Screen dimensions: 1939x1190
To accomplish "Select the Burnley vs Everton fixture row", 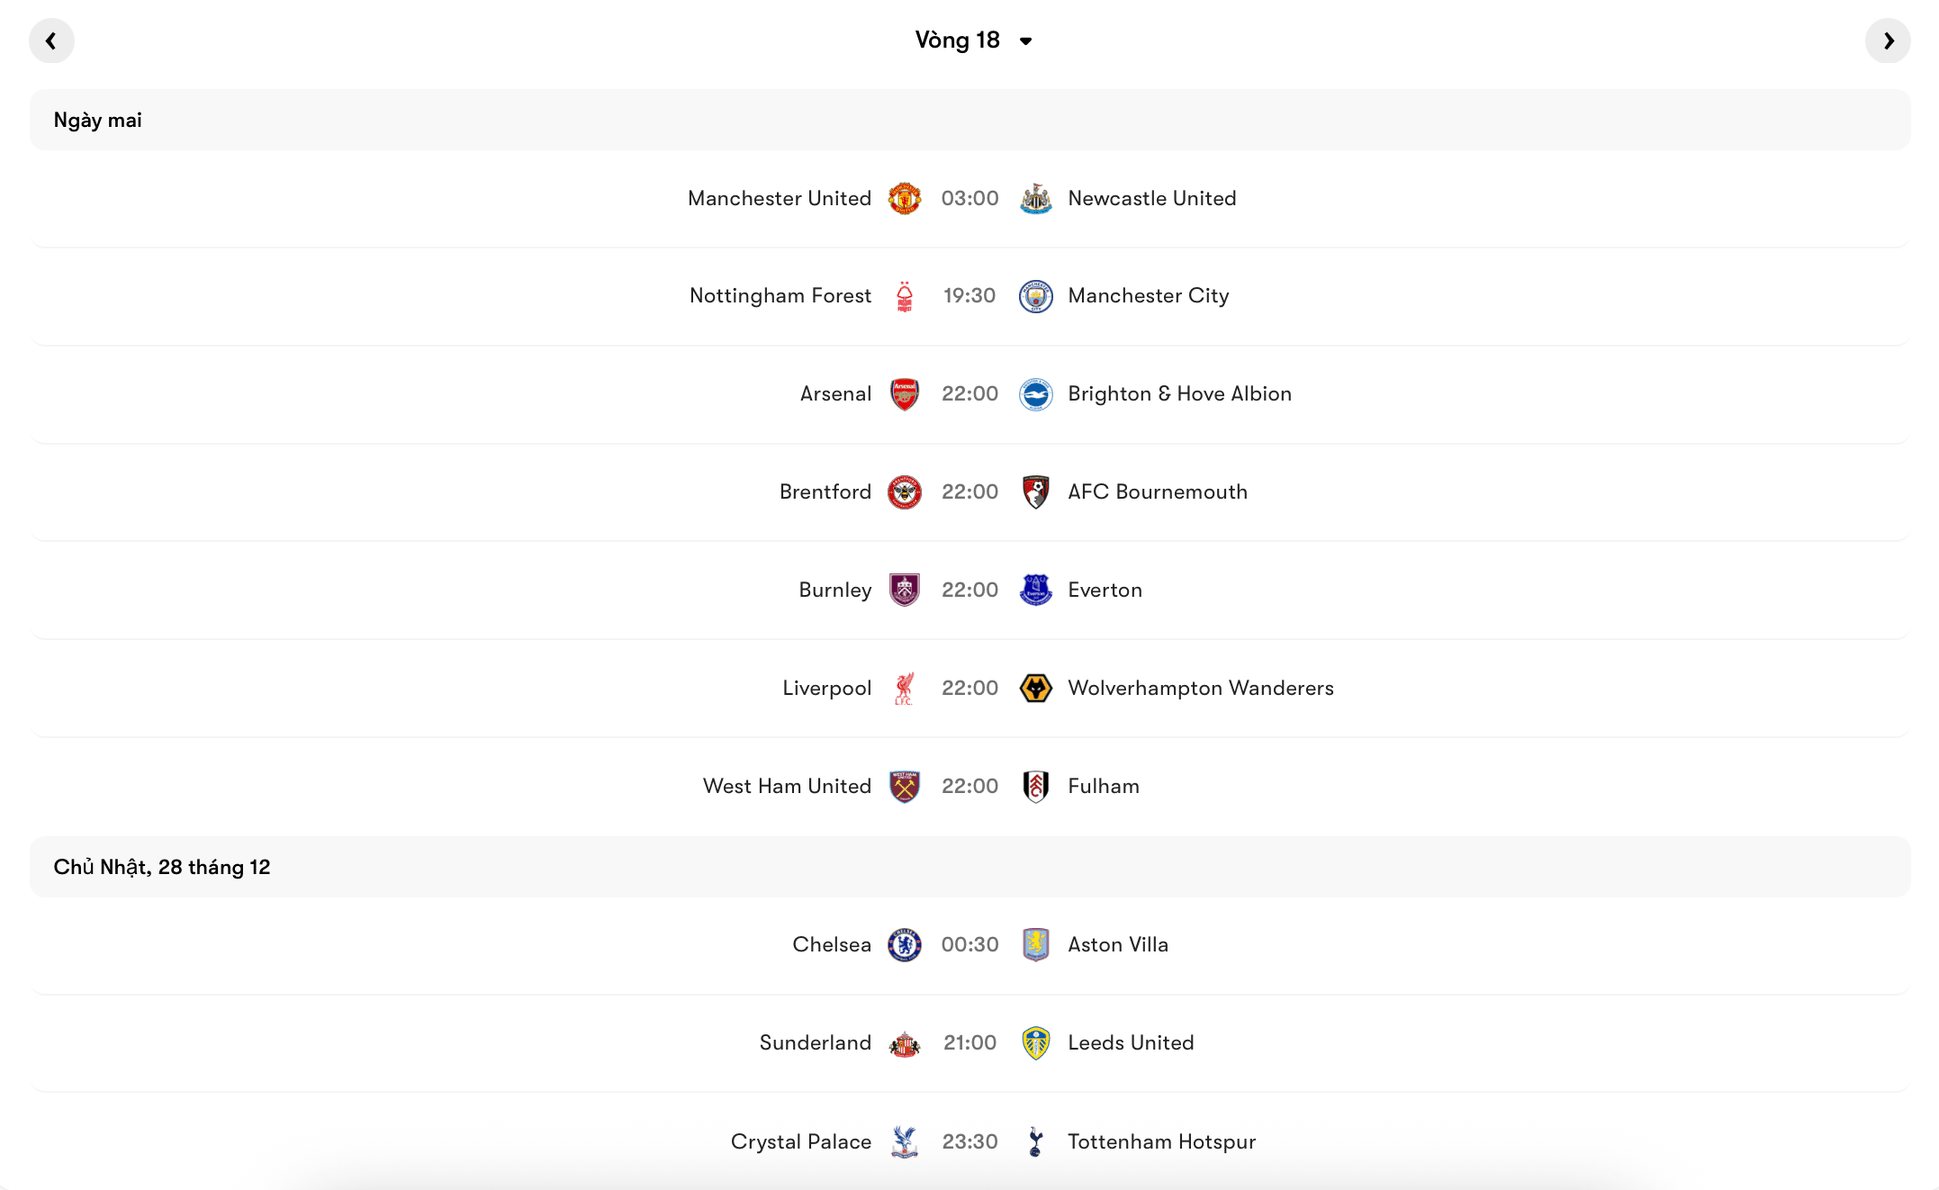I will point(968,590).
